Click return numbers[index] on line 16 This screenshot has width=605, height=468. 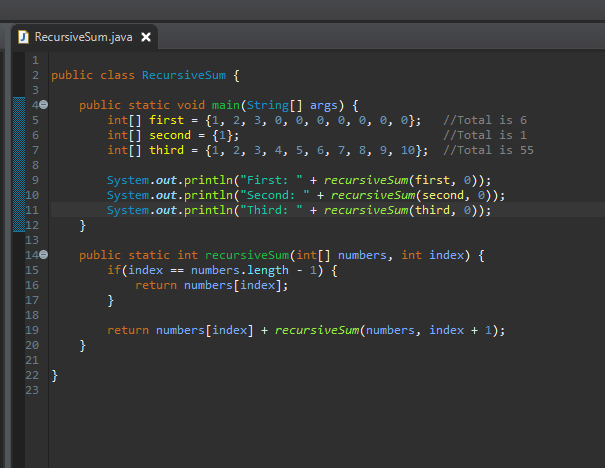(x=211, y=285)
